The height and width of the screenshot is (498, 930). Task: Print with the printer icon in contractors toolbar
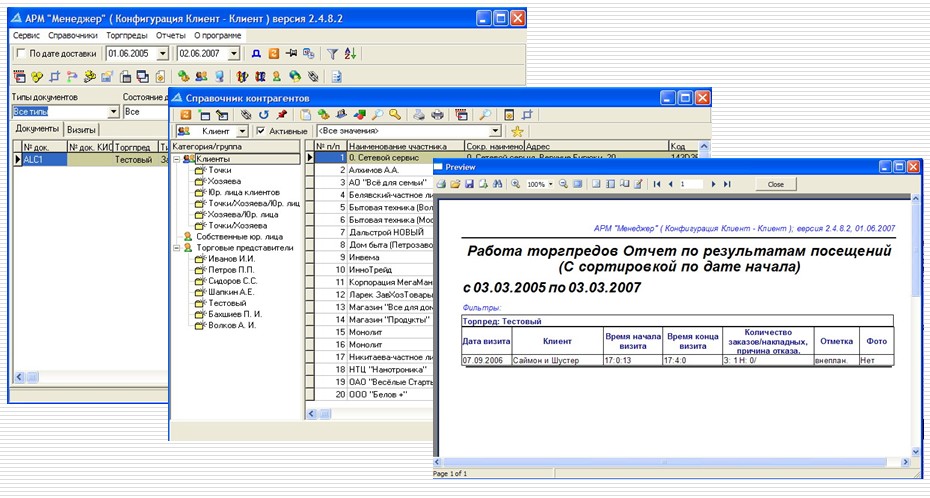pyautogui.click(x=437, y=115)
